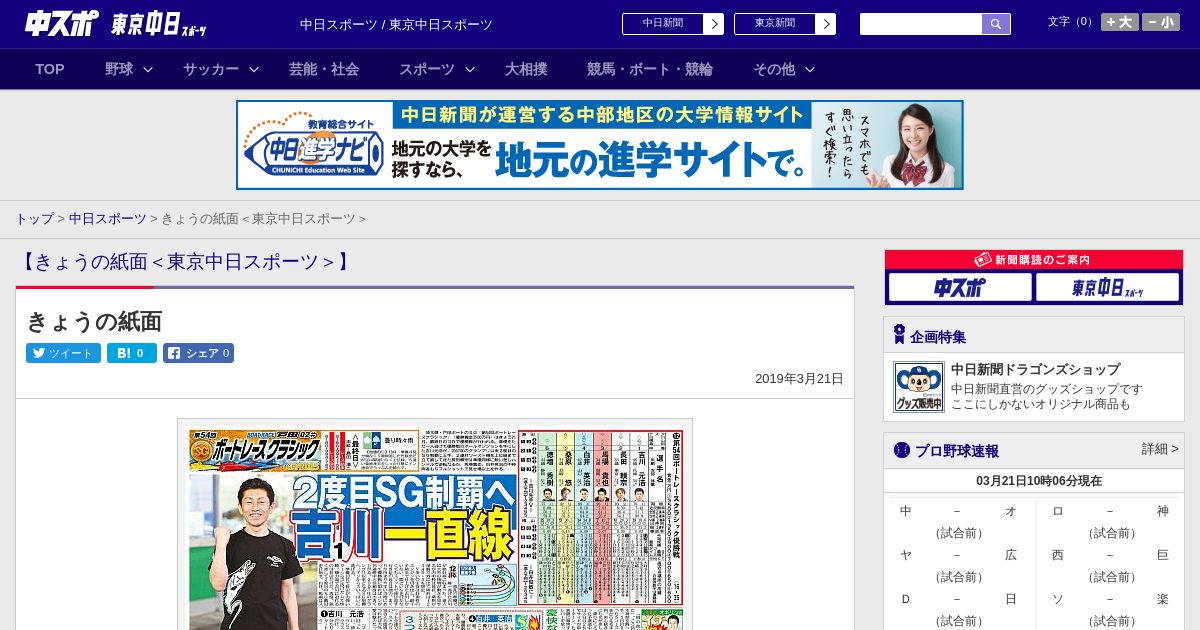
Task: Click the arrow beside 東京新聞
Action: click(826, 24)
